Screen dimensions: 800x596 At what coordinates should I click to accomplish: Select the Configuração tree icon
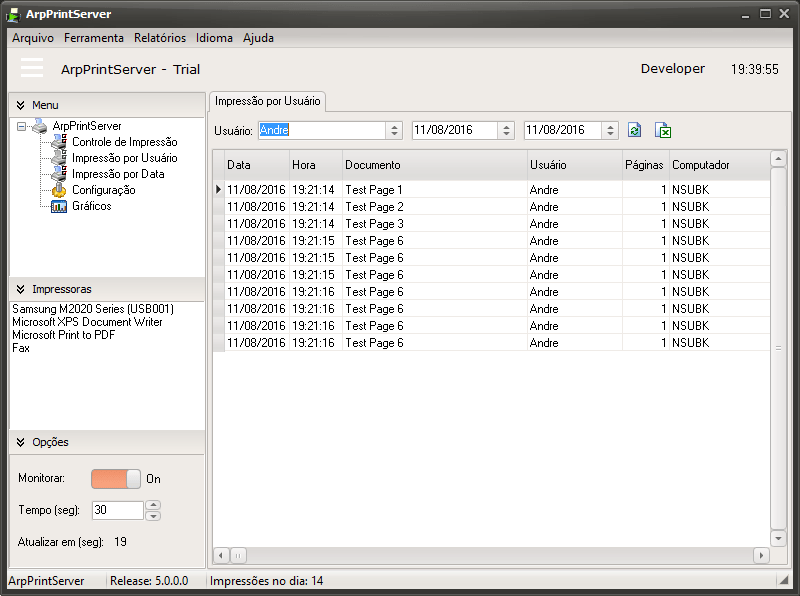59,190
